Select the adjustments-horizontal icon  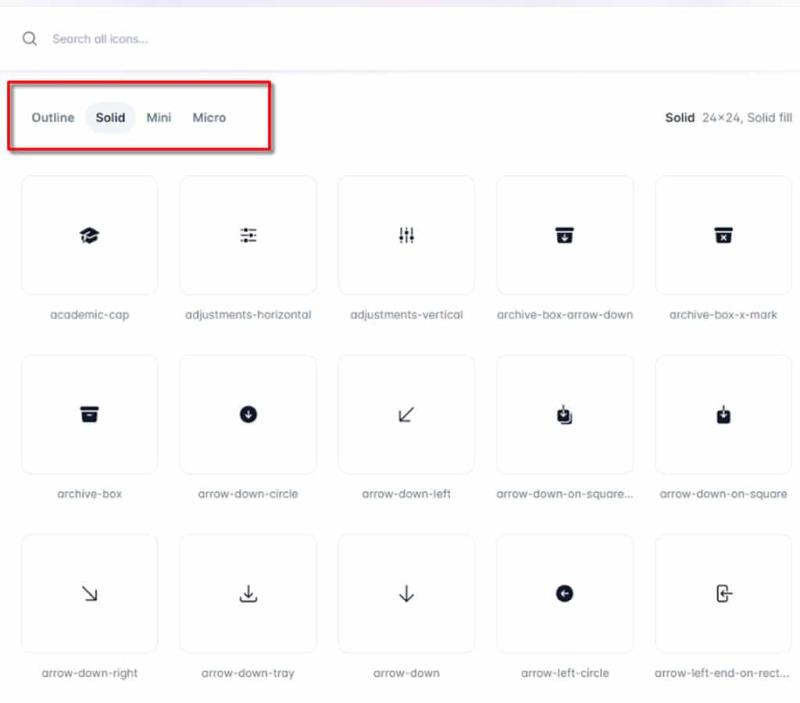click(248, 236)
